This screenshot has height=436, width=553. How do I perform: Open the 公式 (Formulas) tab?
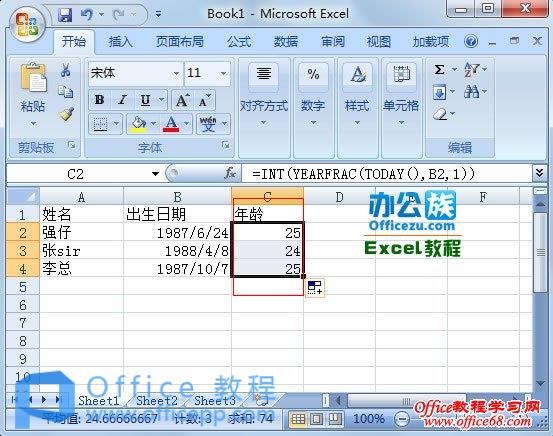click(239, 42)
